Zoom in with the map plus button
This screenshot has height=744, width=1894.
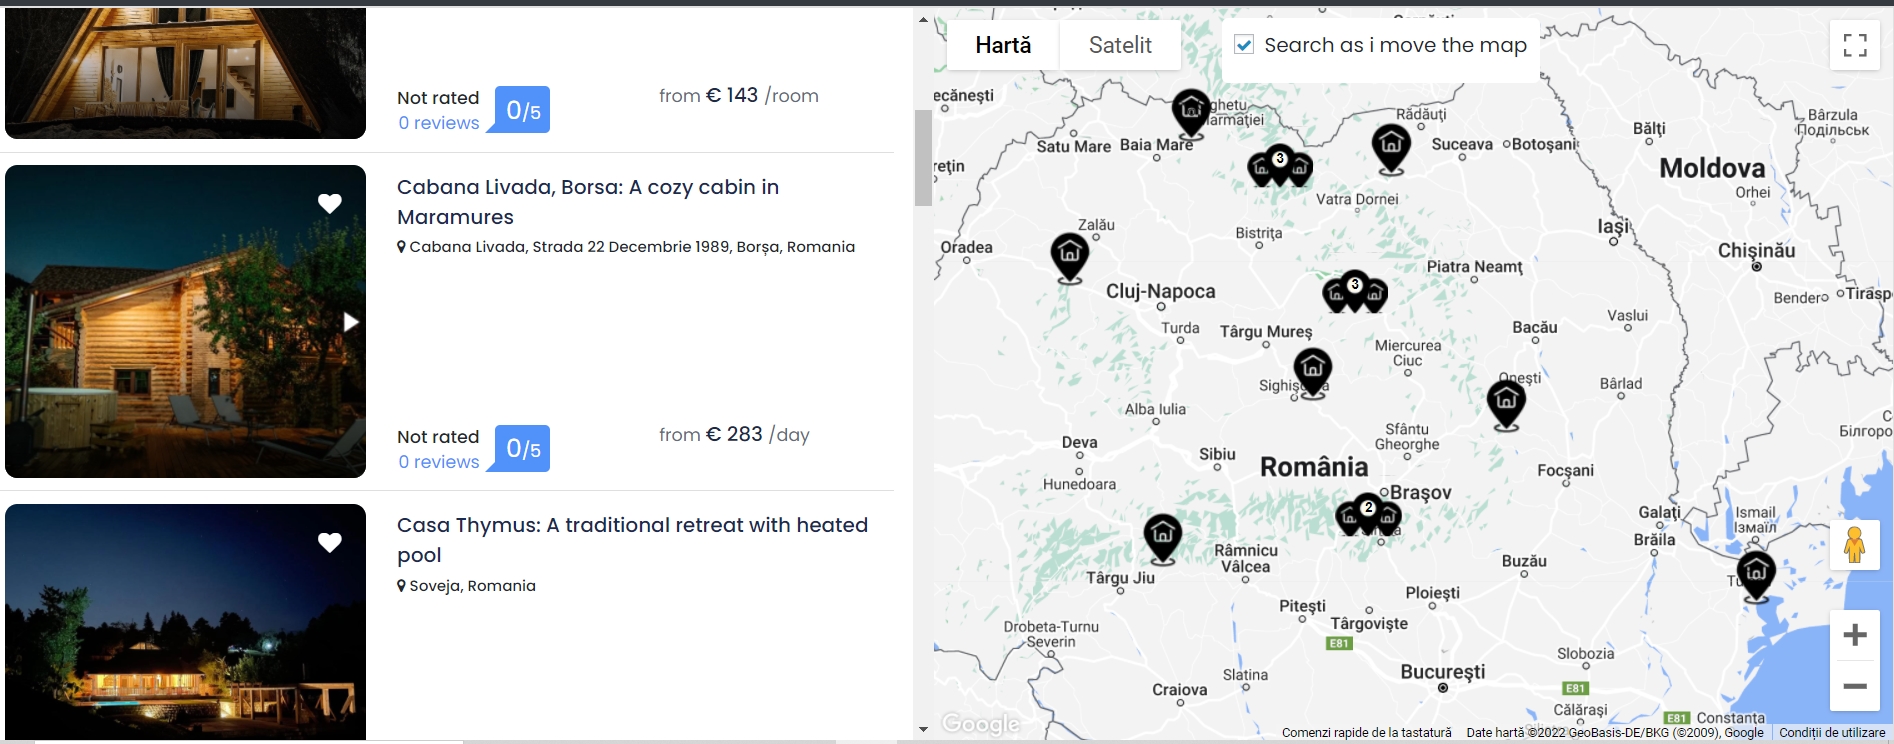click(x=1855, y=635)
